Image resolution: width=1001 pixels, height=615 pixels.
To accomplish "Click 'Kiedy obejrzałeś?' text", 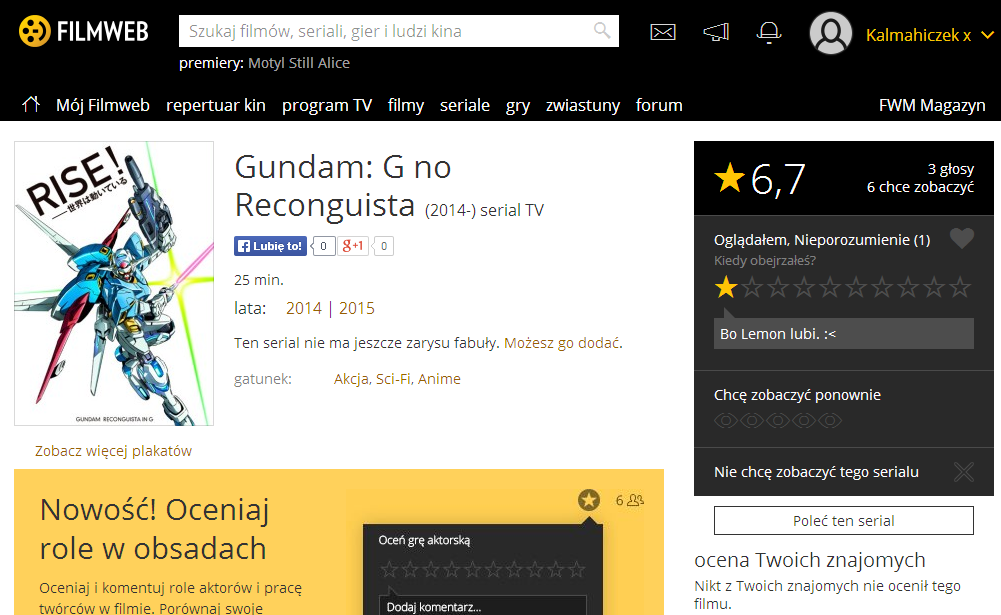I will [765, 260].
